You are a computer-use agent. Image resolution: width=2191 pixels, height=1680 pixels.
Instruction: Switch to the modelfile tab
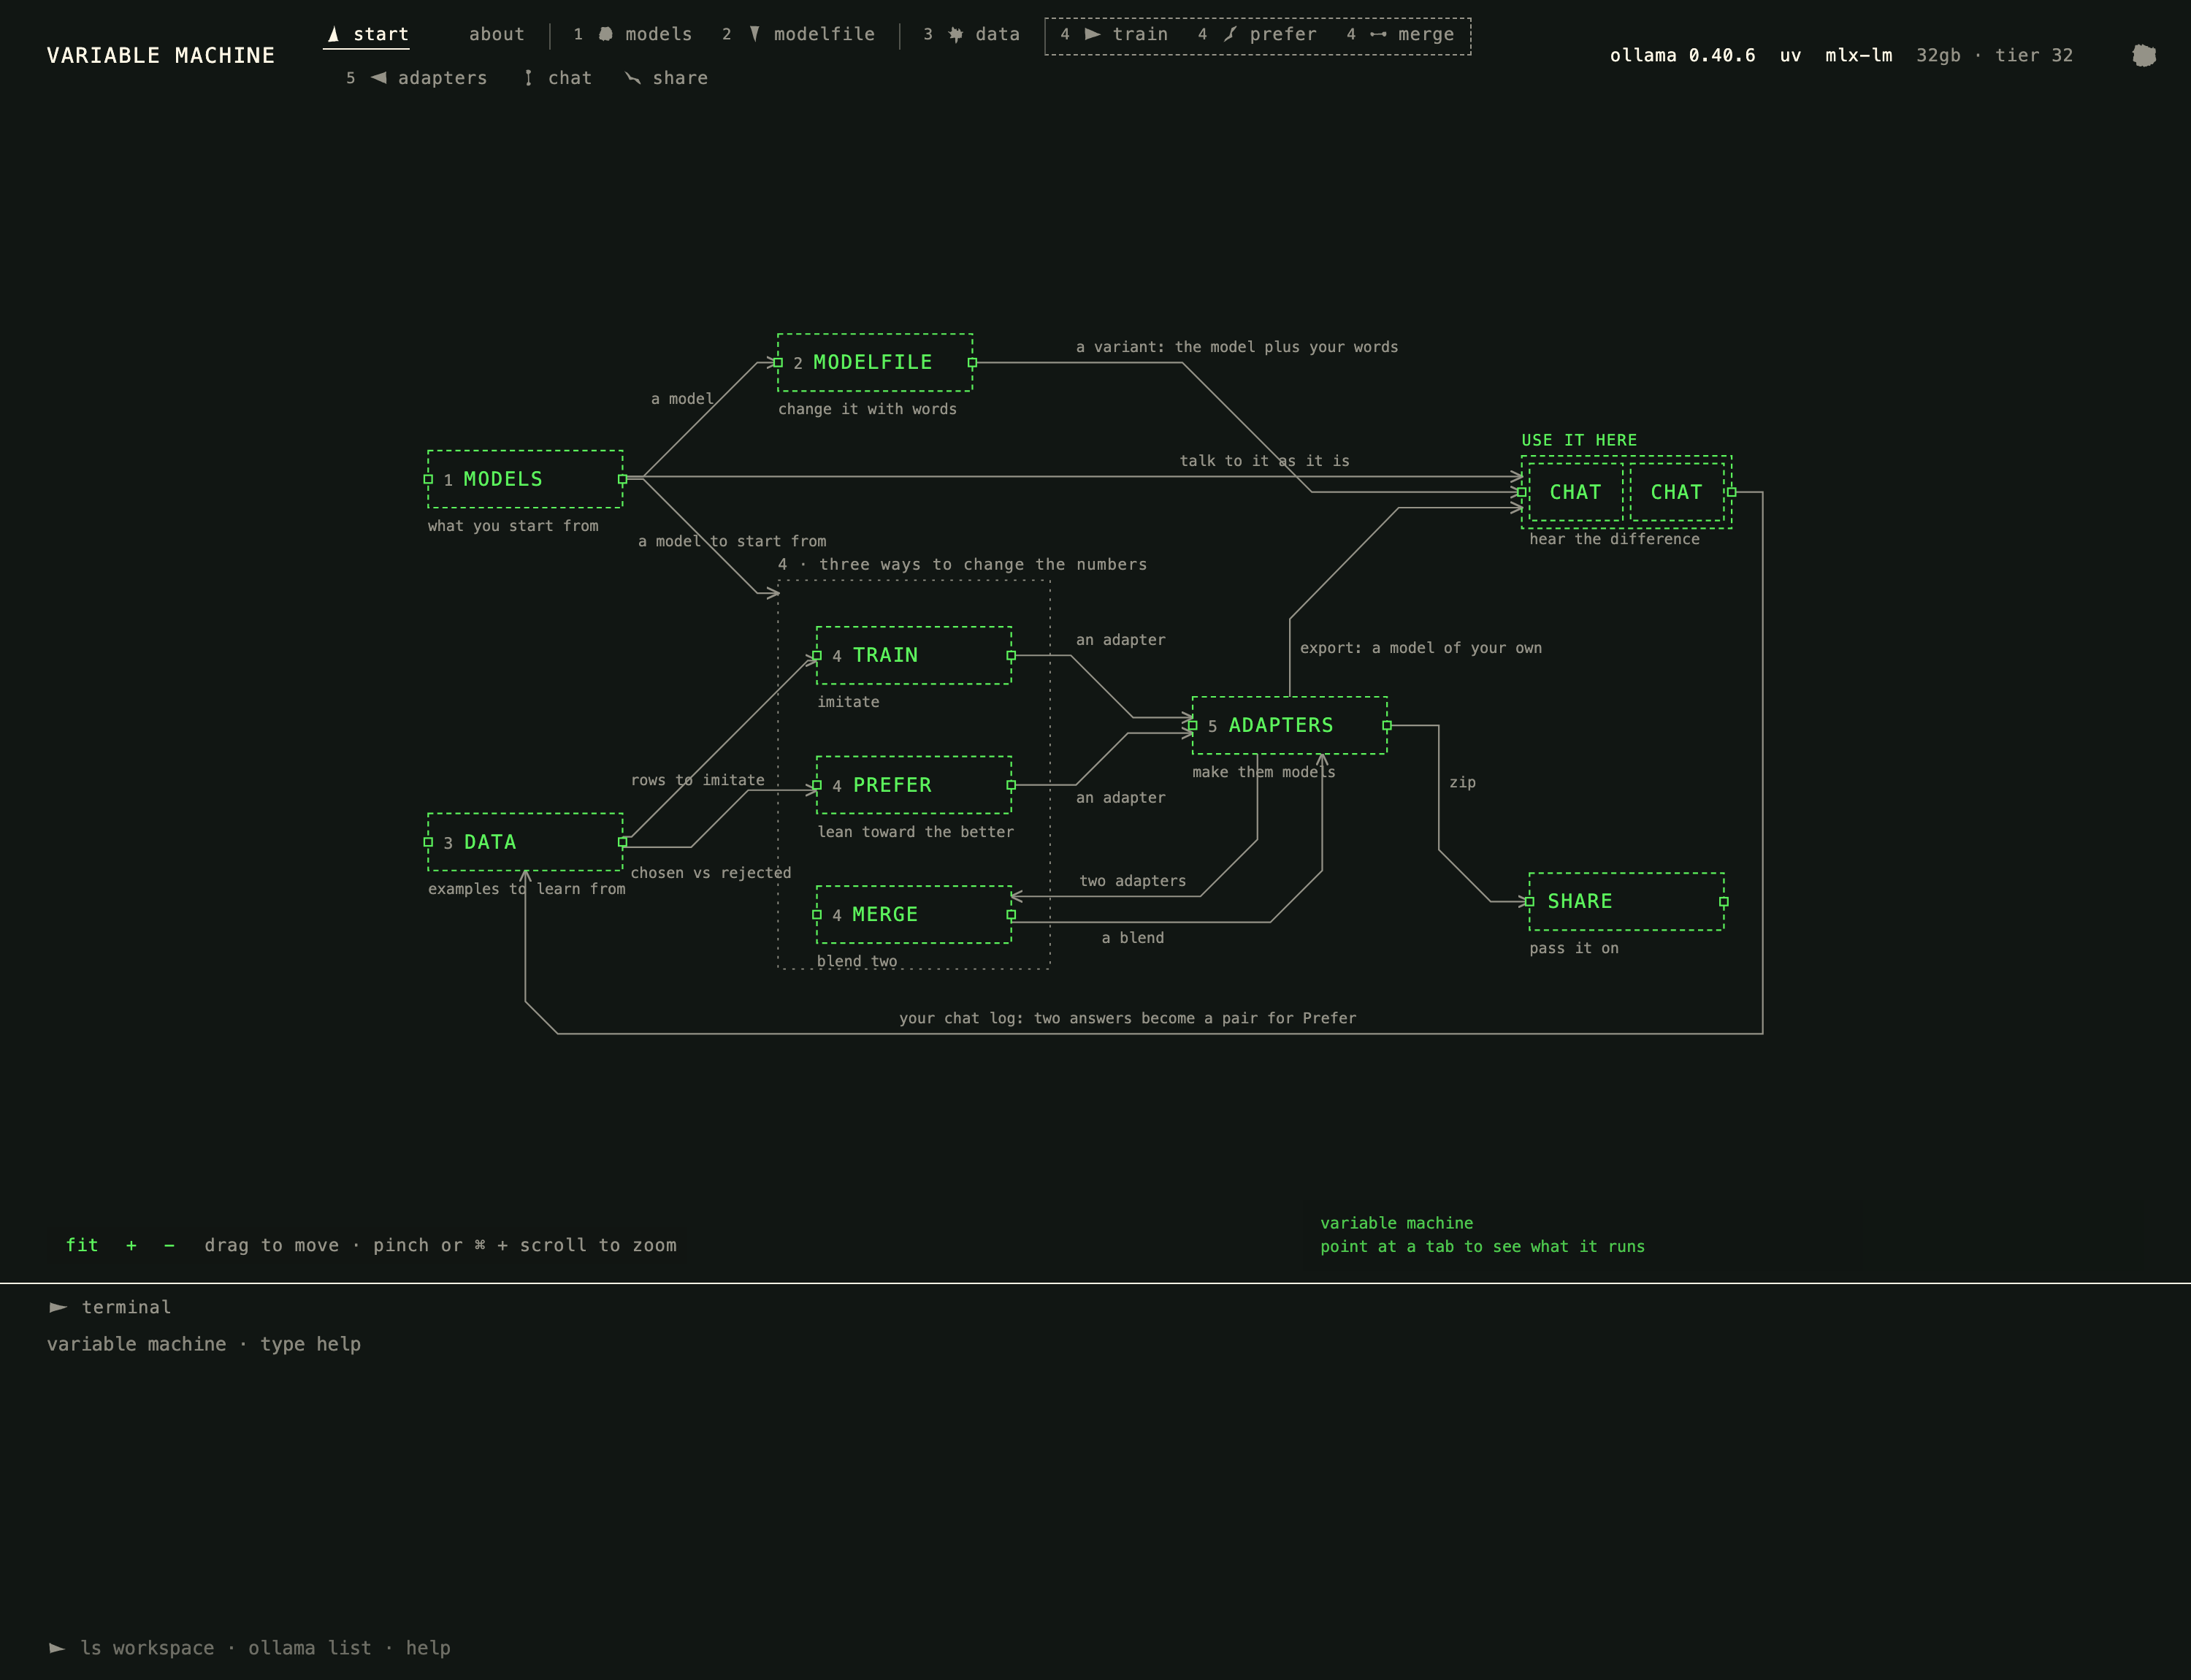pos(798,34)
